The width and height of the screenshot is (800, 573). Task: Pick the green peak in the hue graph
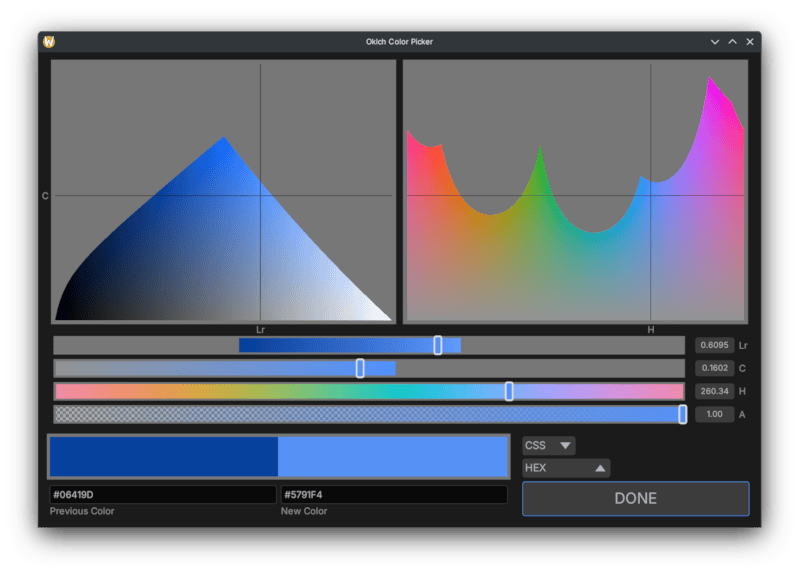[x=540, y=152]
